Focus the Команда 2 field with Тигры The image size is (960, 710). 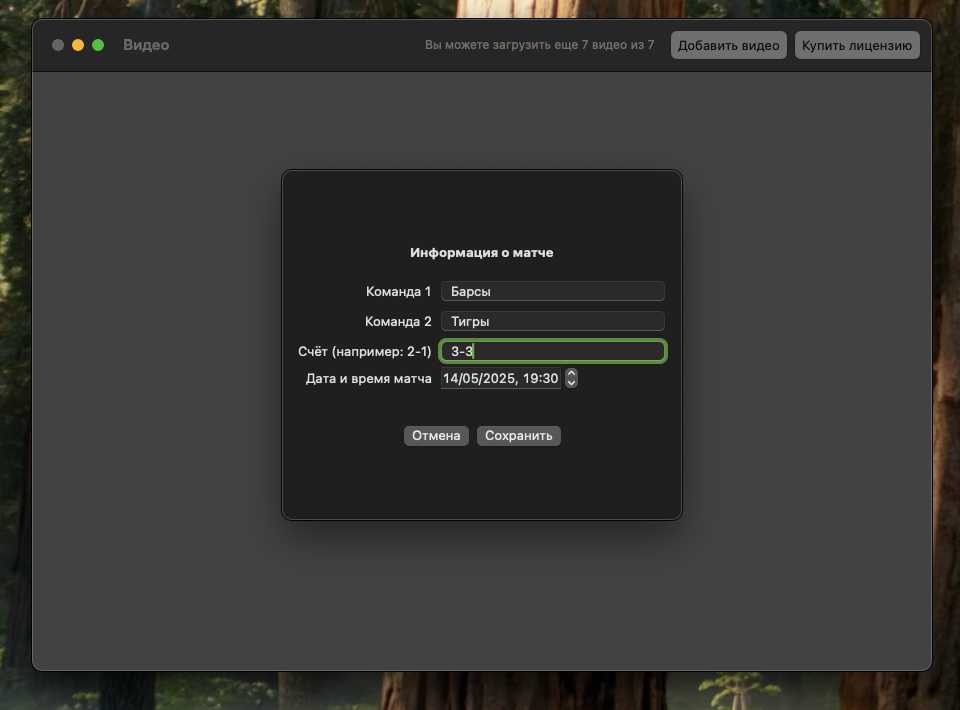tap(552, 321)
